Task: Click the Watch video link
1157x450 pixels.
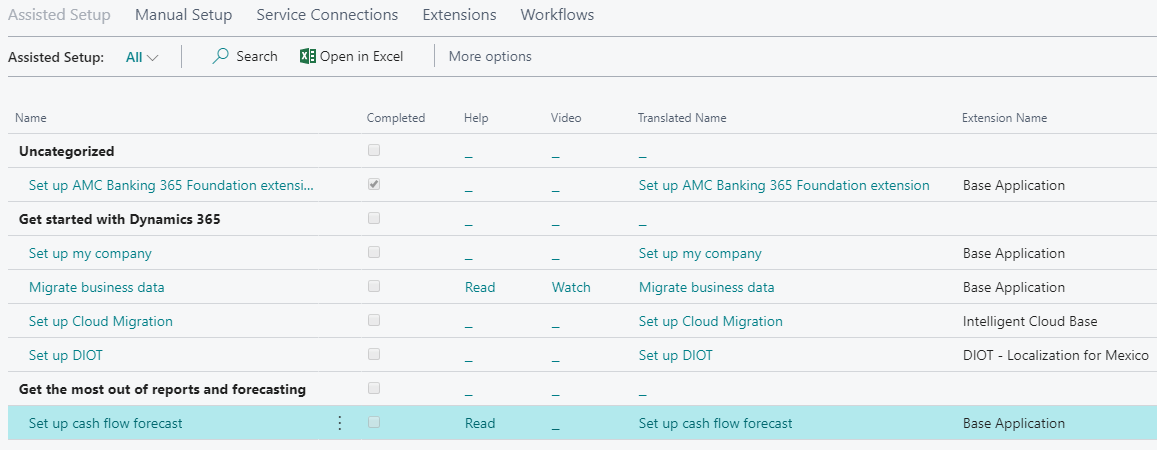Action: [x=571, y=287]
